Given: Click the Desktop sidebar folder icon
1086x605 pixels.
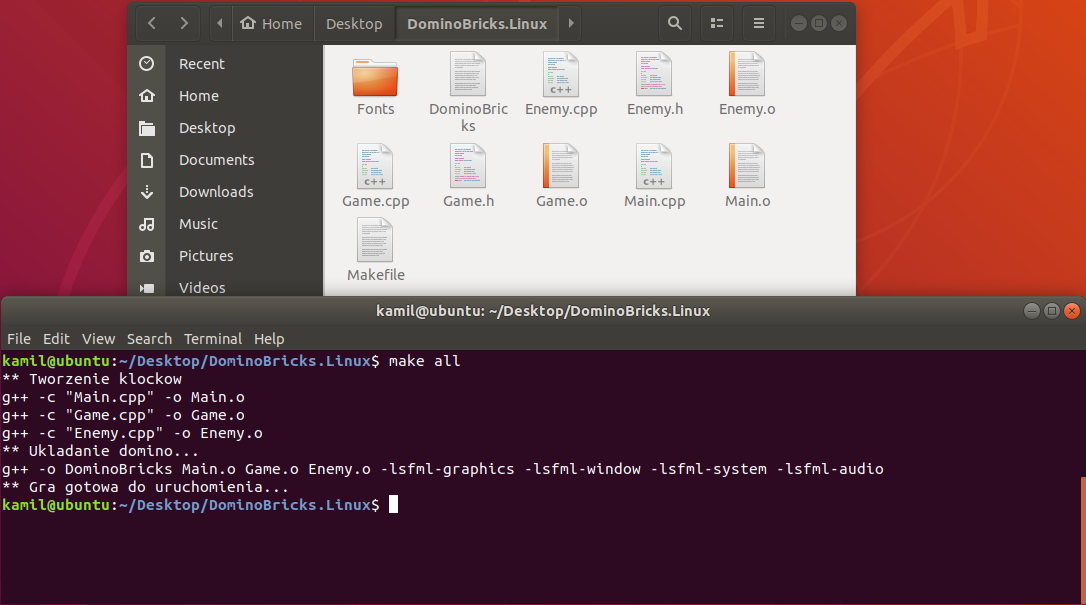Looking at the screenshot, I should [x=147, y=128].
